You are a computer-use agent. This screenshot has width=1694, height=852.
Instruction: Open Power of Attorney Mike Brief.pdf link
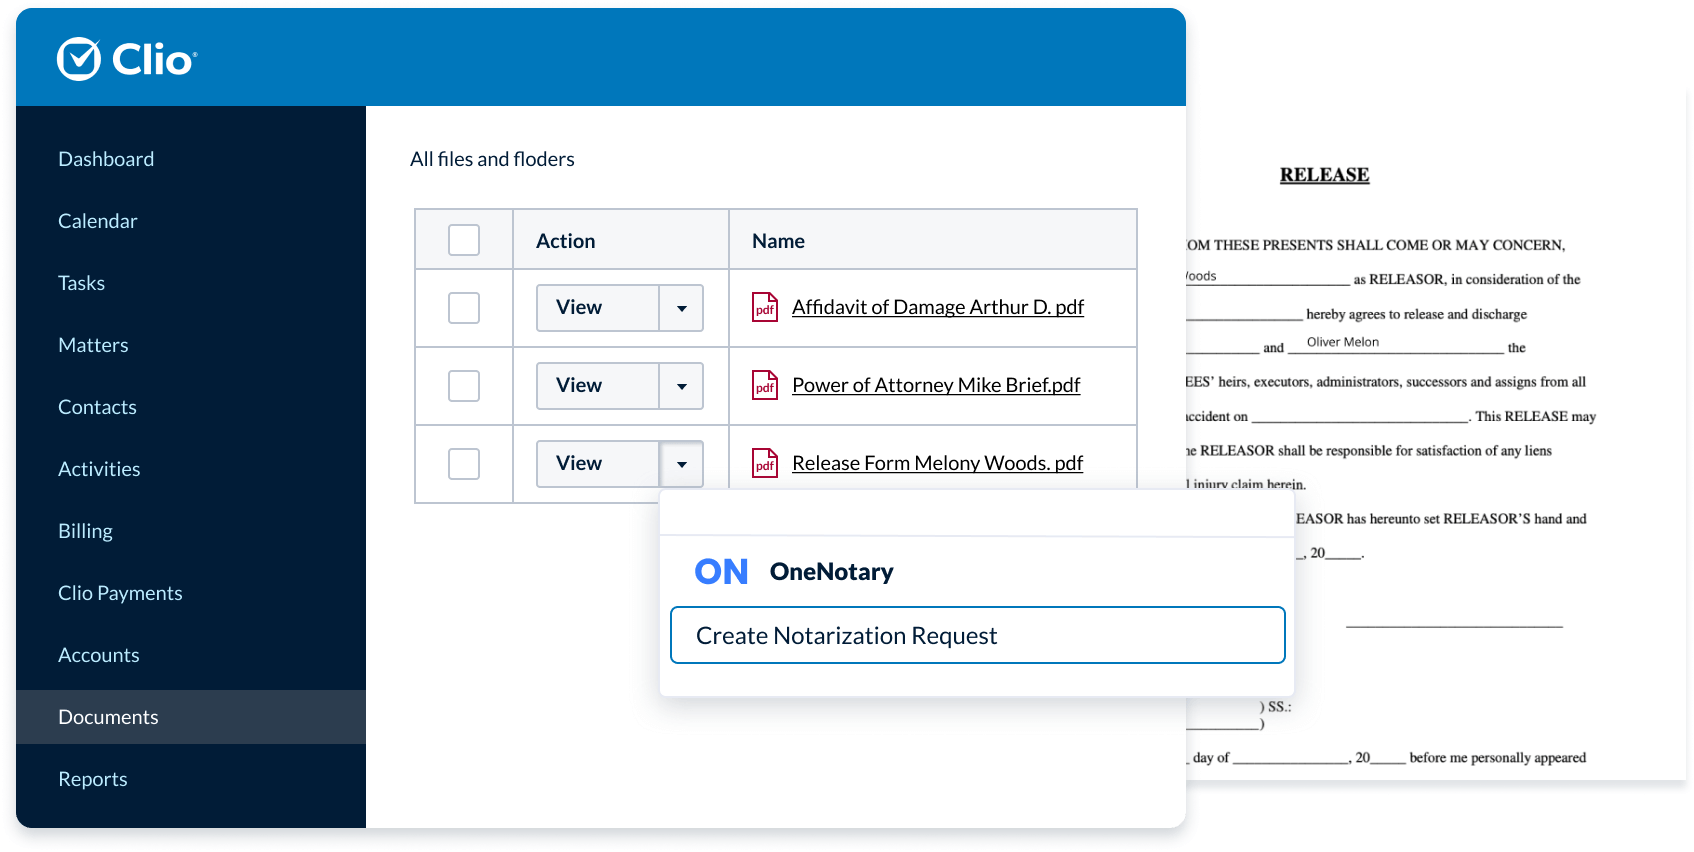click(x=936, y=385)
